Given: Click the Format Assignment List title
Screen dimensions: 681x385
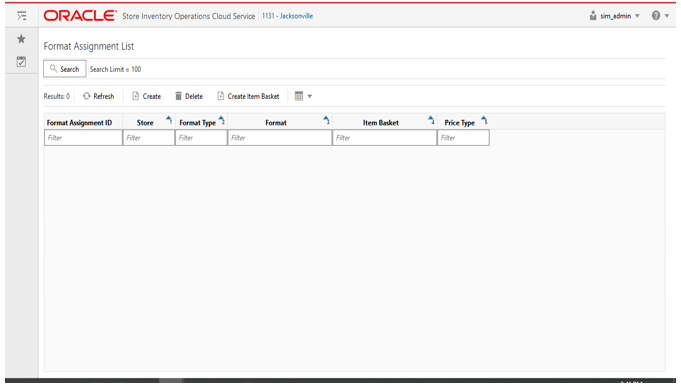Looking at the screenshot, I should click(x=89, y=46).
